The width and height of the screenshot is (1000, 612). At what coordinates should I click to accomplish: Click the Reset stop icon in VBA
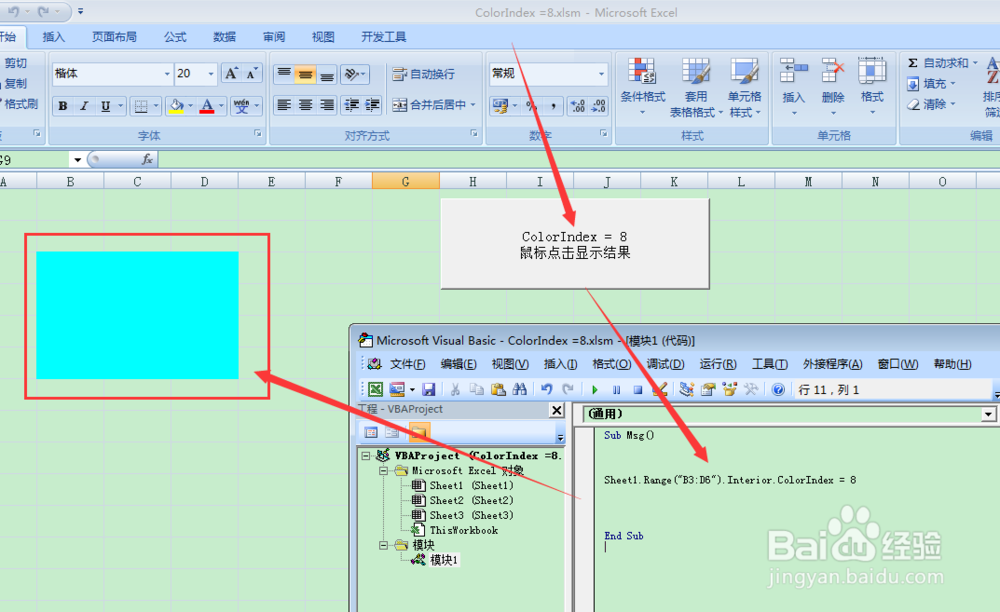(x=637, y=390)
